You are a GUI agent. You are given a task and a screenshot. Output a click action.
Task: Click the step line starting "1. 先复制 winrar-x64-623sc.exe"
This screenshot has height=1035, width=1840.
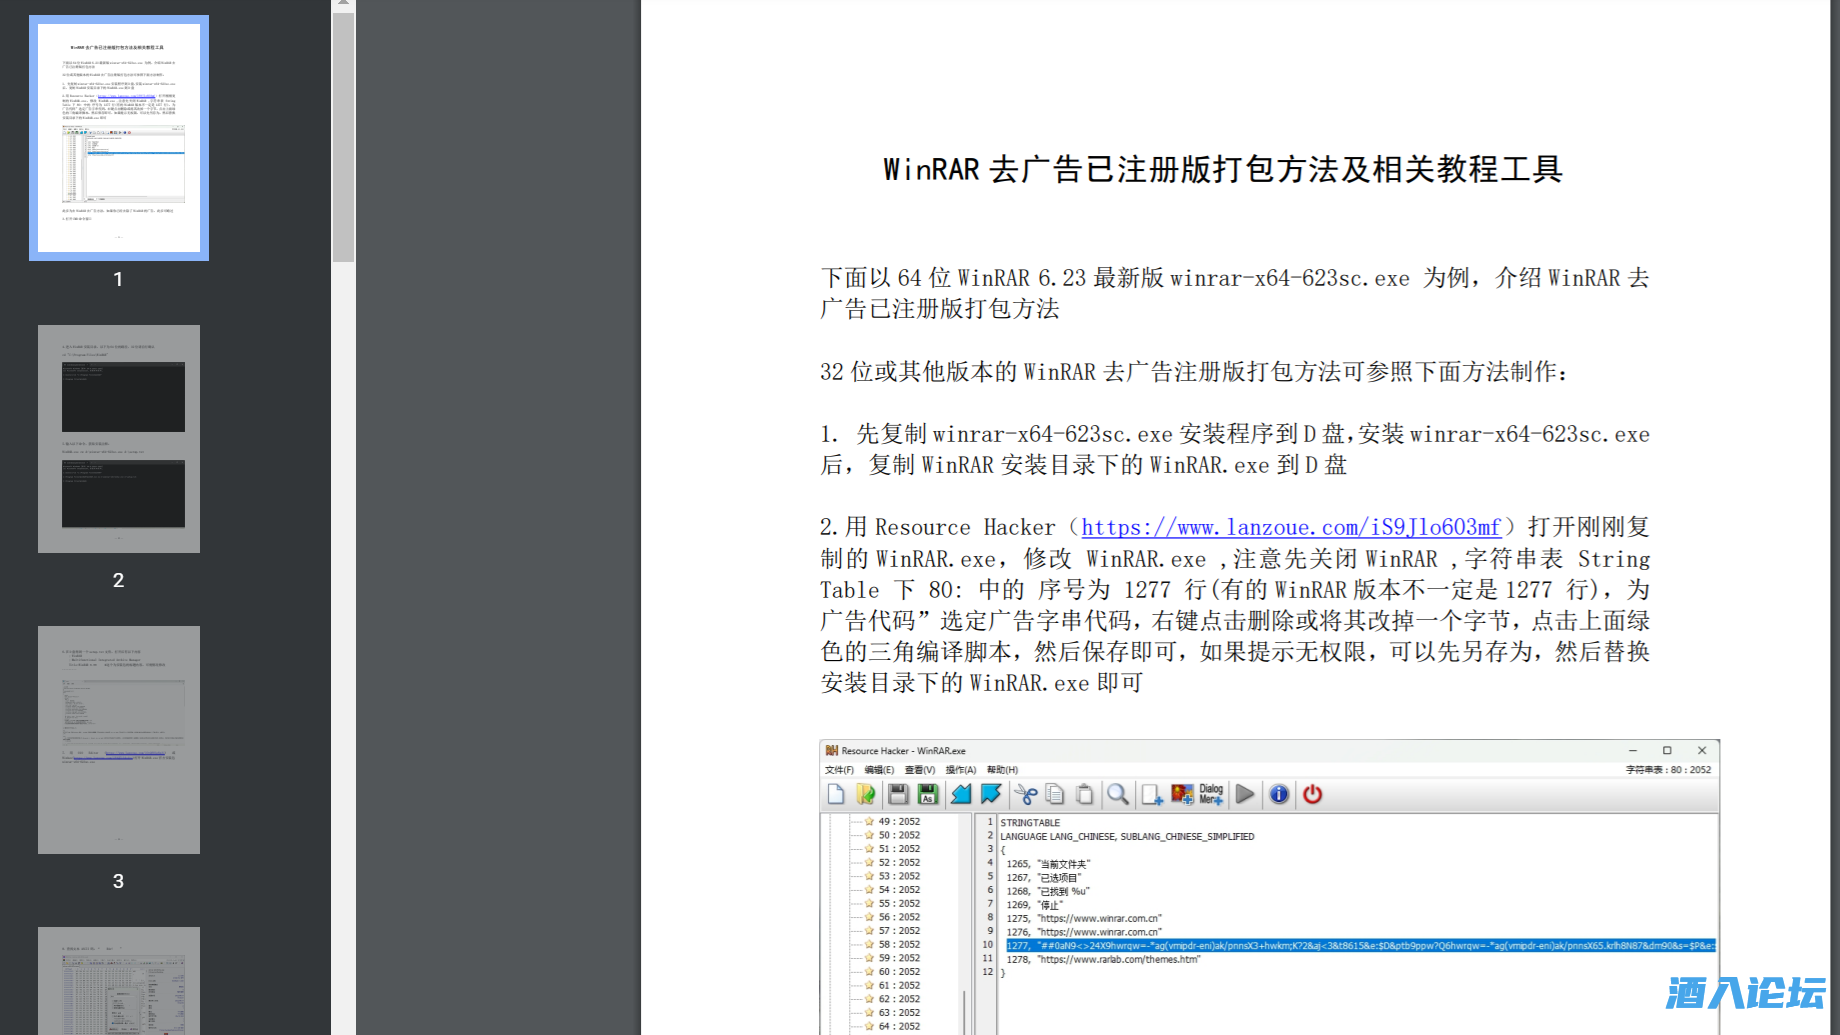pyautogui.click(x=1235, y=434)
